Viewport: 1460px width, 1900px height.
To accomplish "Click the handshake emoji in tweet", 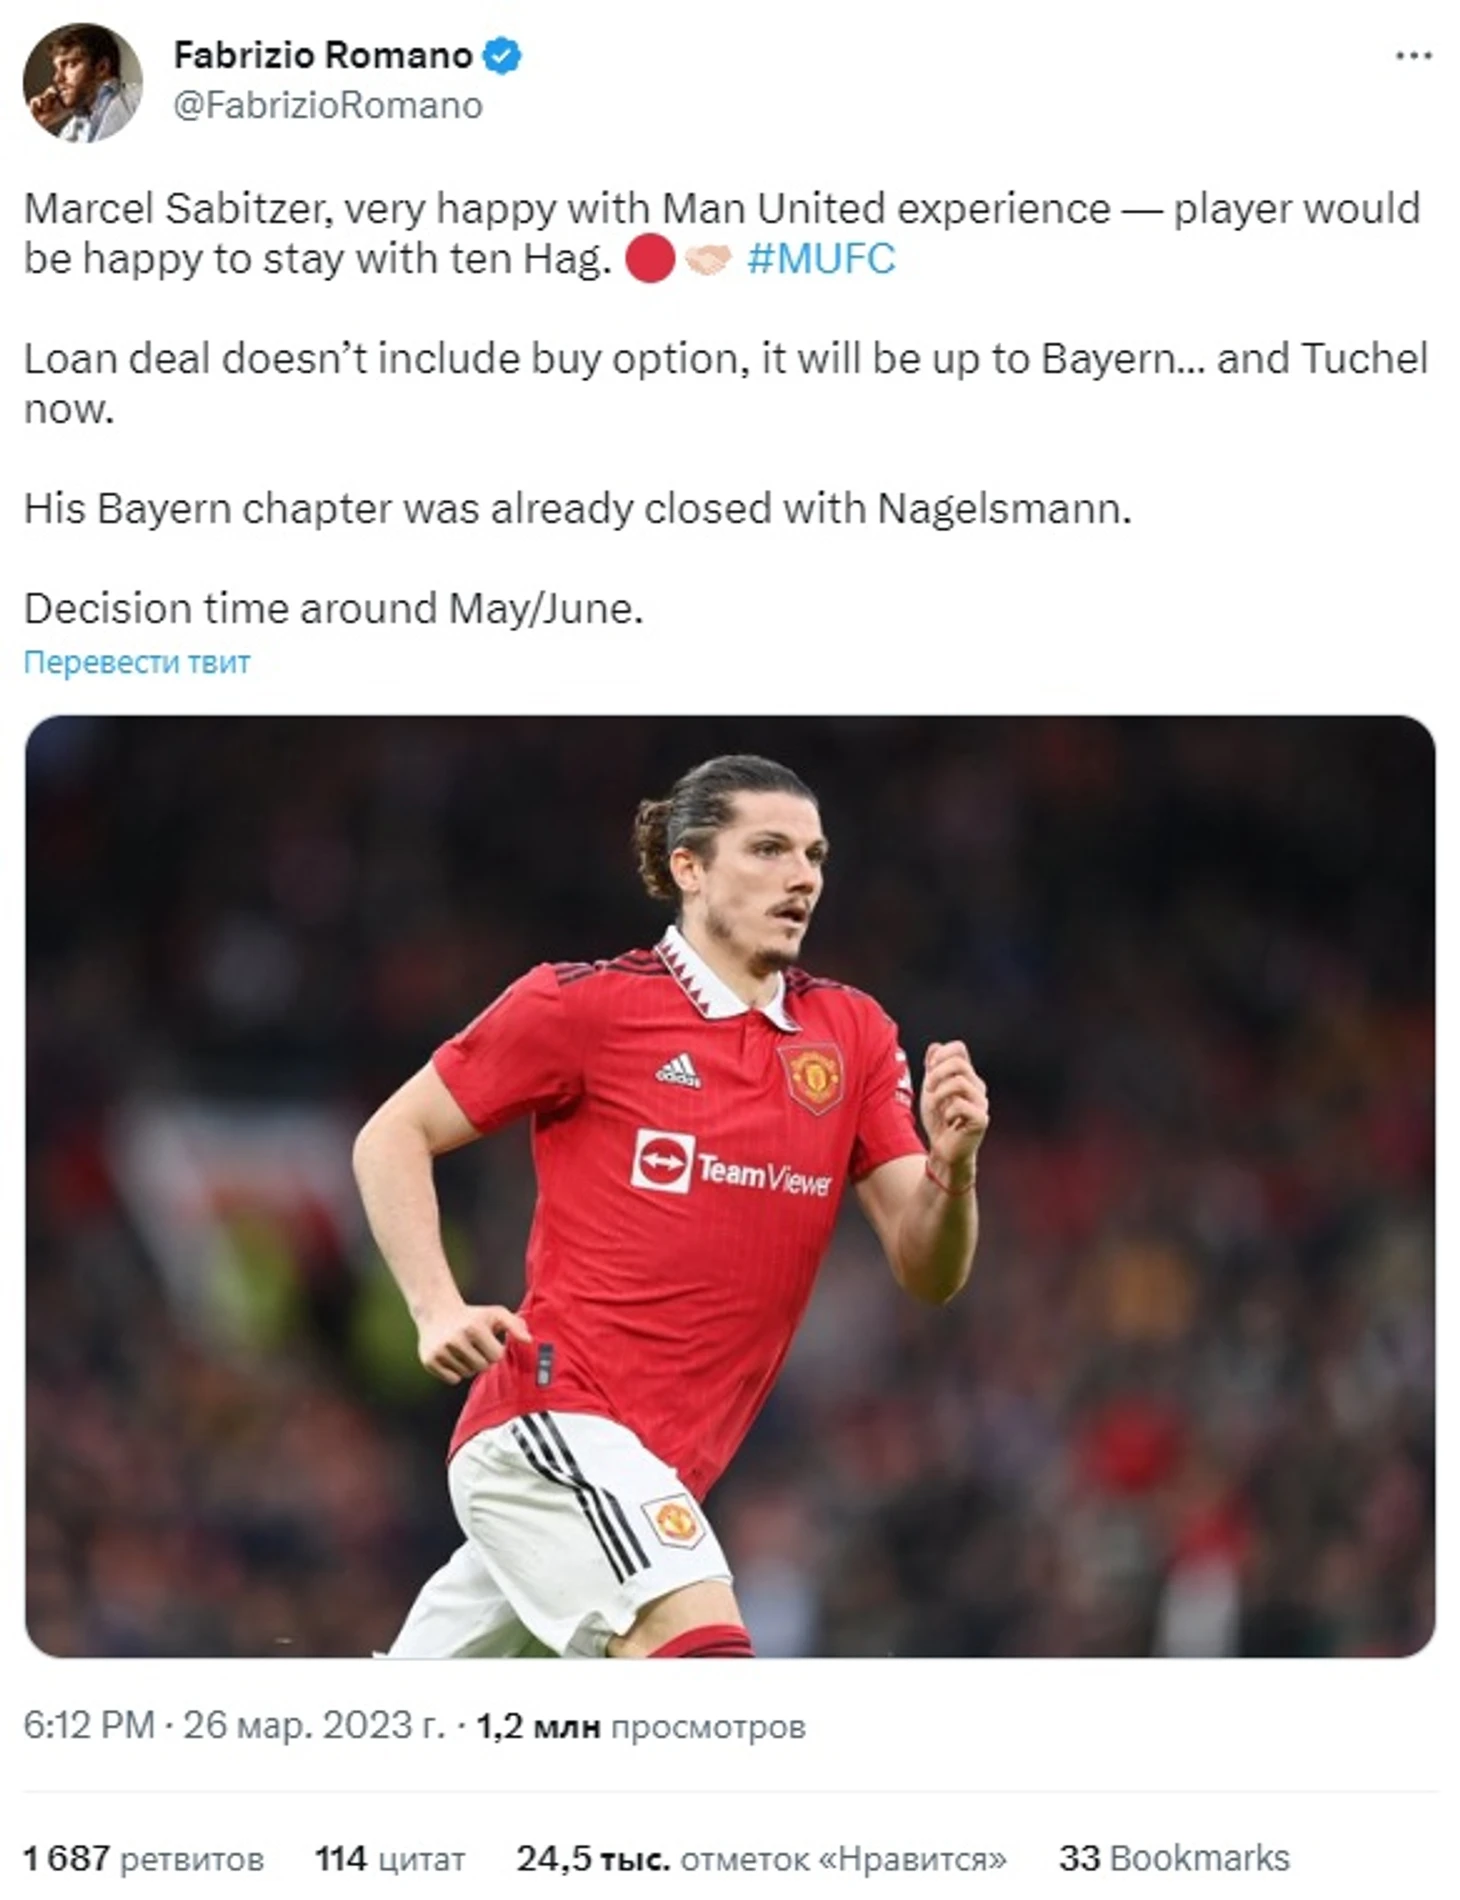I will (x=708, y=260).
